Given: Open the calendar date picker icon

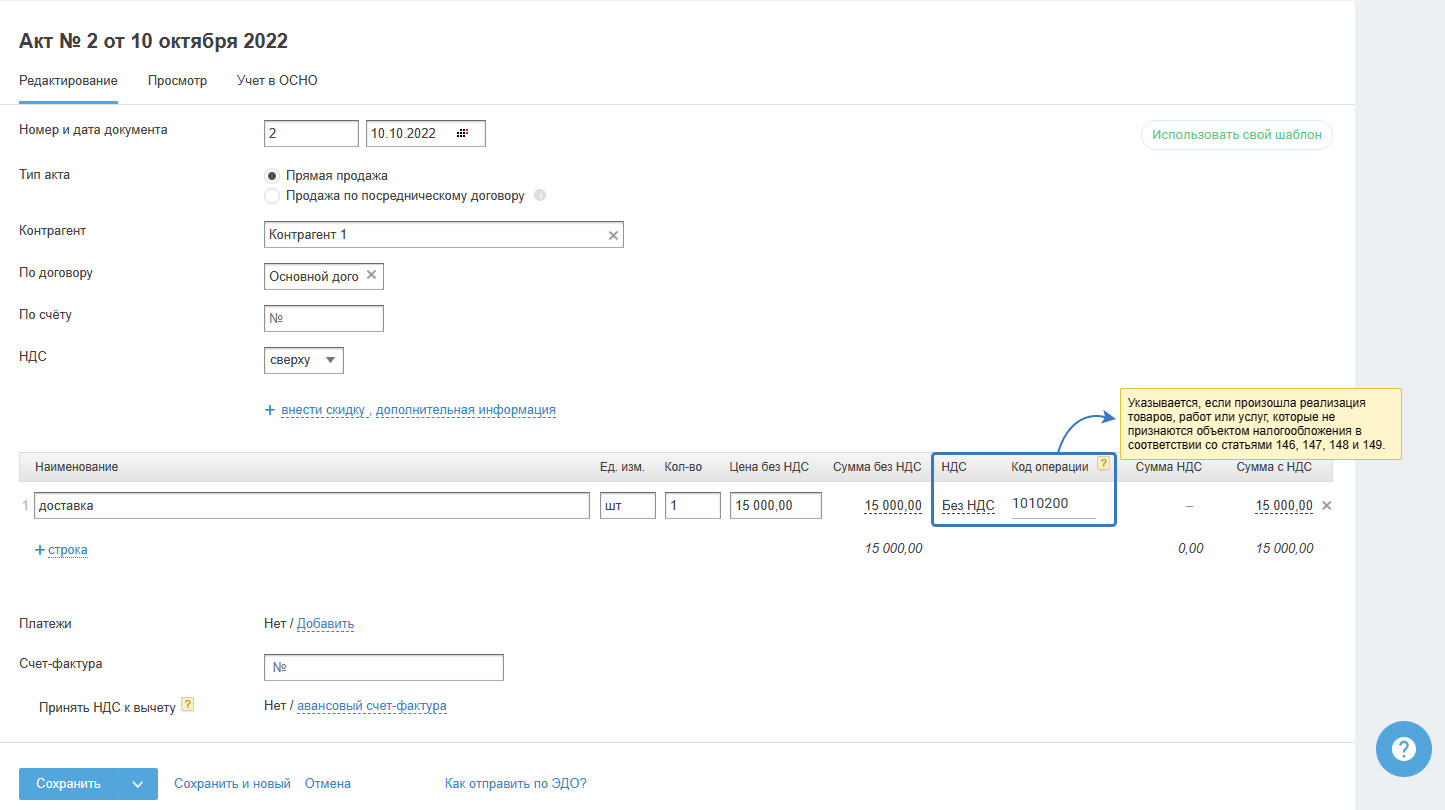Looking at the screenshot, I should coord(462,133).
